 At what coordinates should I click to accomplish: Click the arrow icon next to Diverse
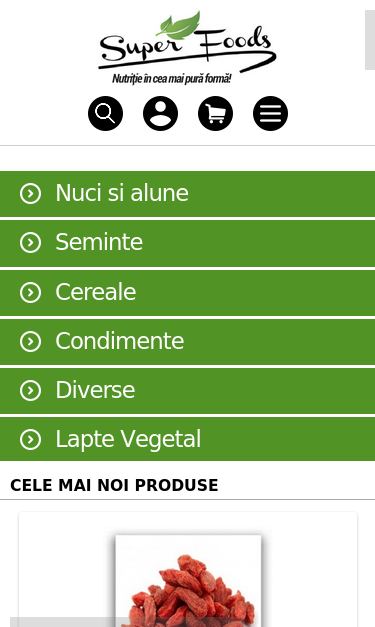point(30,391)
